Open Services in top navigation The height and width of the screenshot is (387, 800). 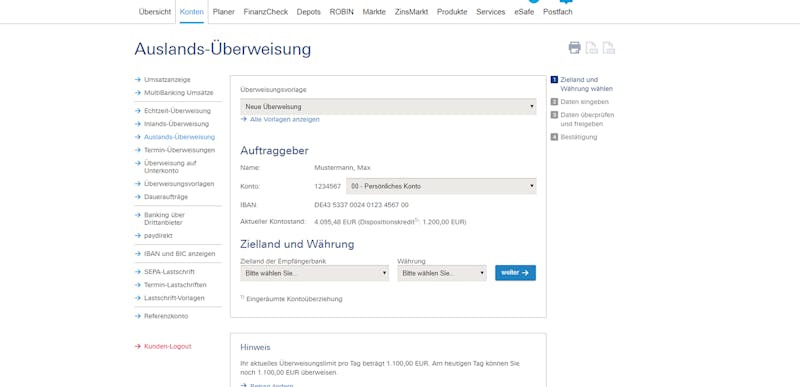tap(491, 12)
